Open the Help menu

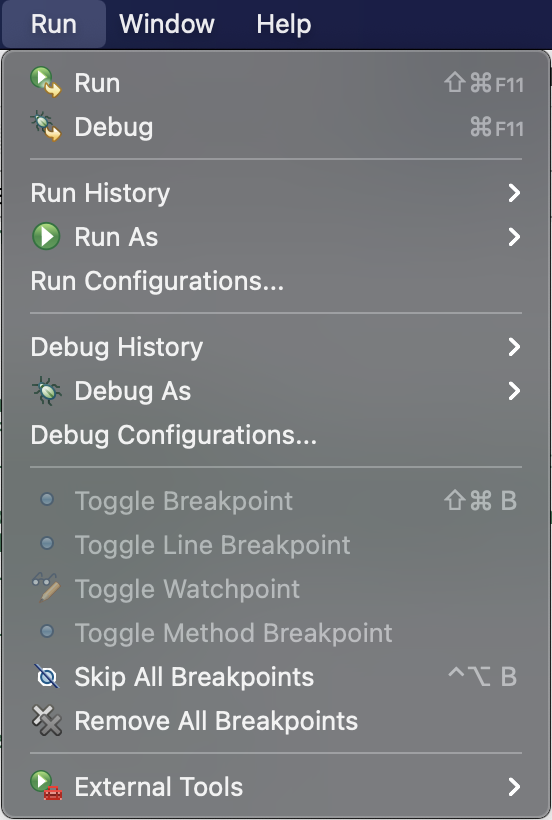284,24
